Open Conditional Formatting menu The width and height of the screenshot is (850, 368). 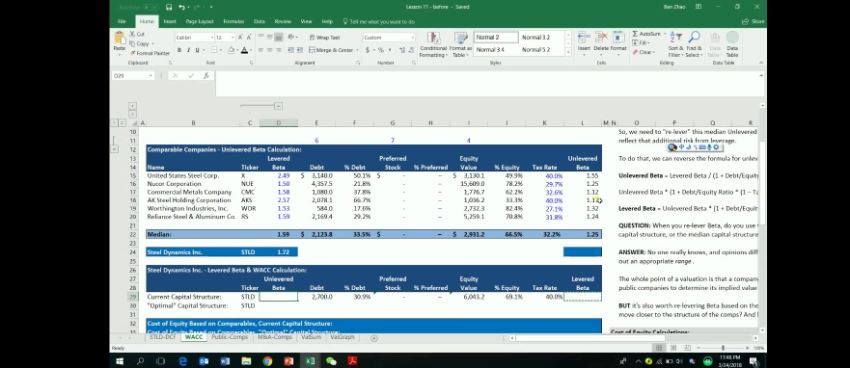coord(433,44)
